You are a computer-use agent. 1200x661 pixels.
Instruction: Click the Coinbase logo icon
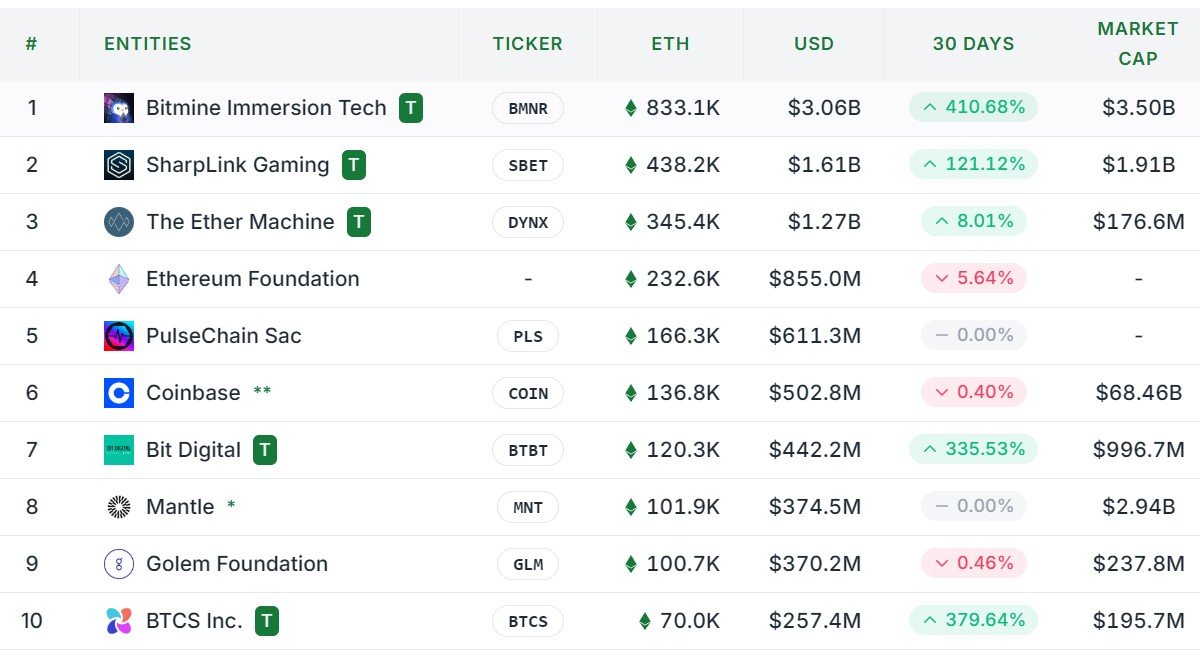point(119,393)
